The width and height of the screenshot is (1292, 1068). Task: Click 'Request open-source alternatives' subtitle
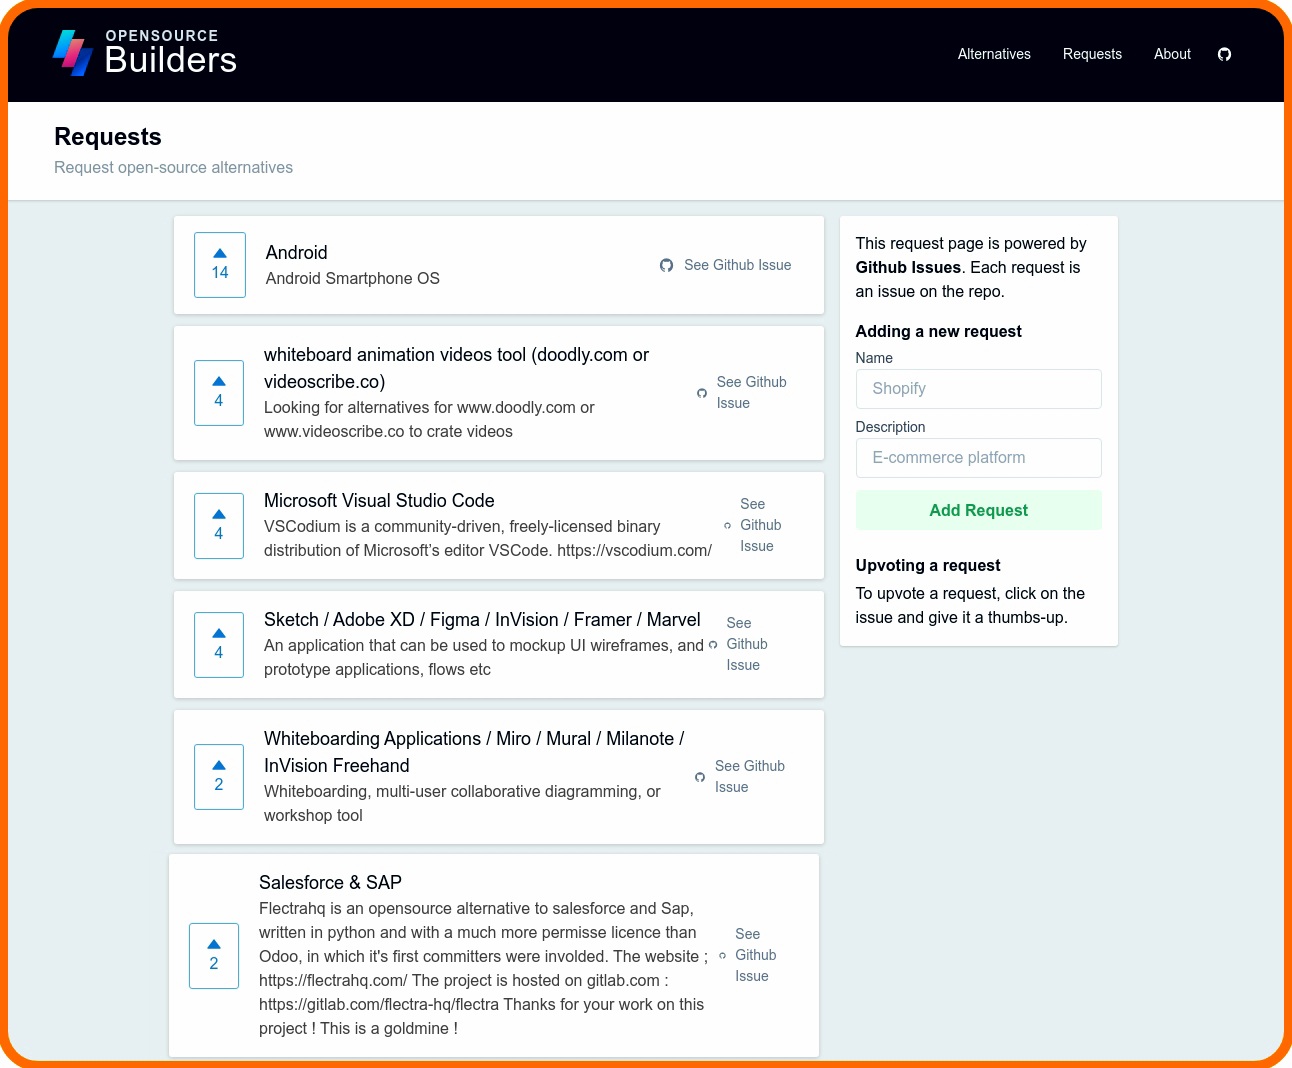click(x=174, y=168)
